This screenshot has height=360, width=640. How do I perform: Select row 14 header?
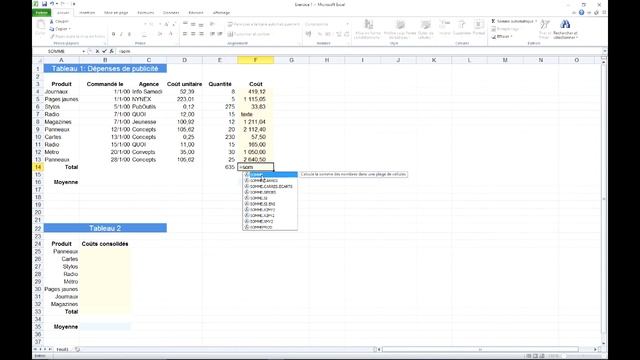[38, 167]
